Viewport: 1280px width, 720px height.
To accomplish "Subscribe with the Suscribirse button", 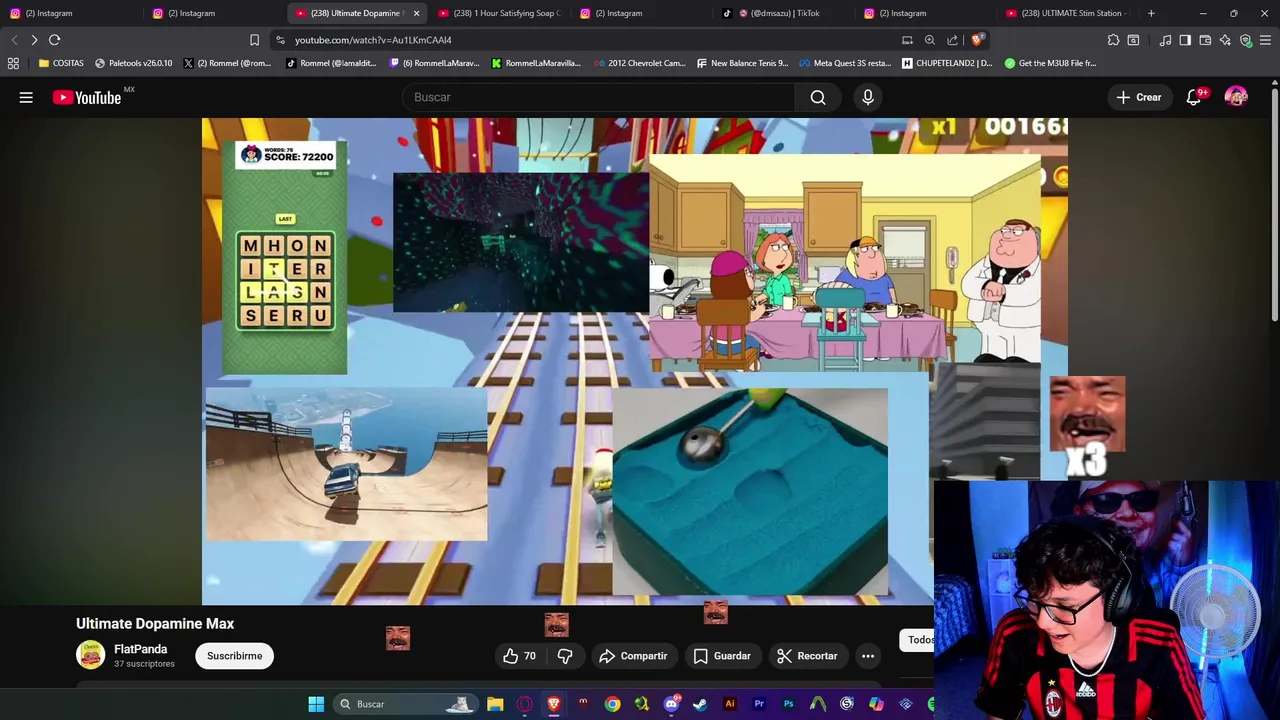I will (235, 656).
